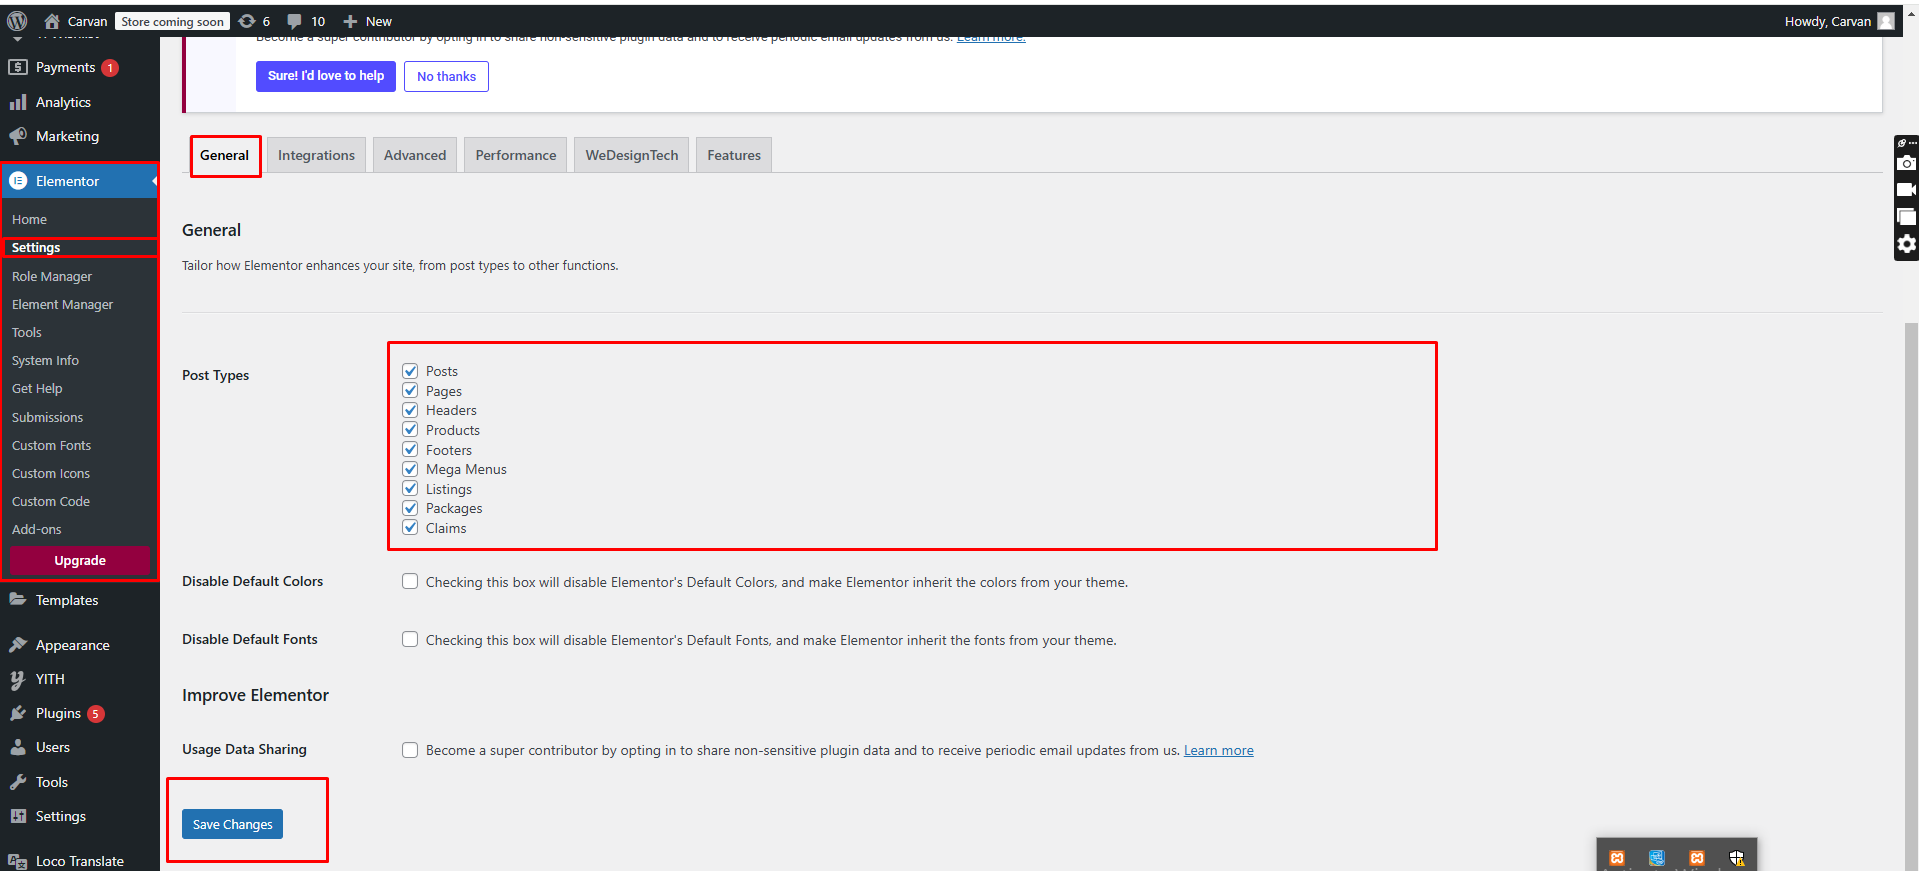This screenshot has width=1919, height=871.
Task: Click the Upgrade button in Elementor menu
Action: coord(80,561)
